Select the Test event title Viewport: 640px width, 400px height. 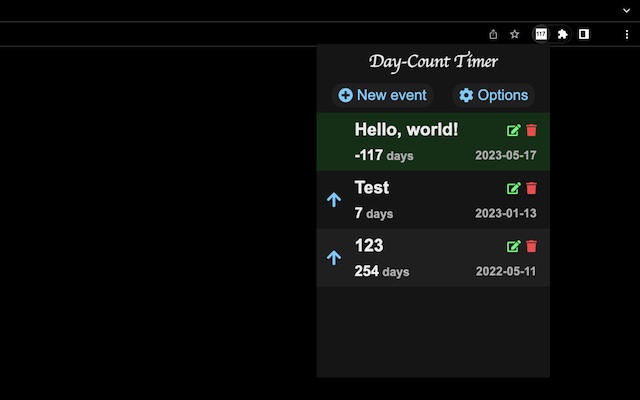pyautogui.click(x=371, y=187)
